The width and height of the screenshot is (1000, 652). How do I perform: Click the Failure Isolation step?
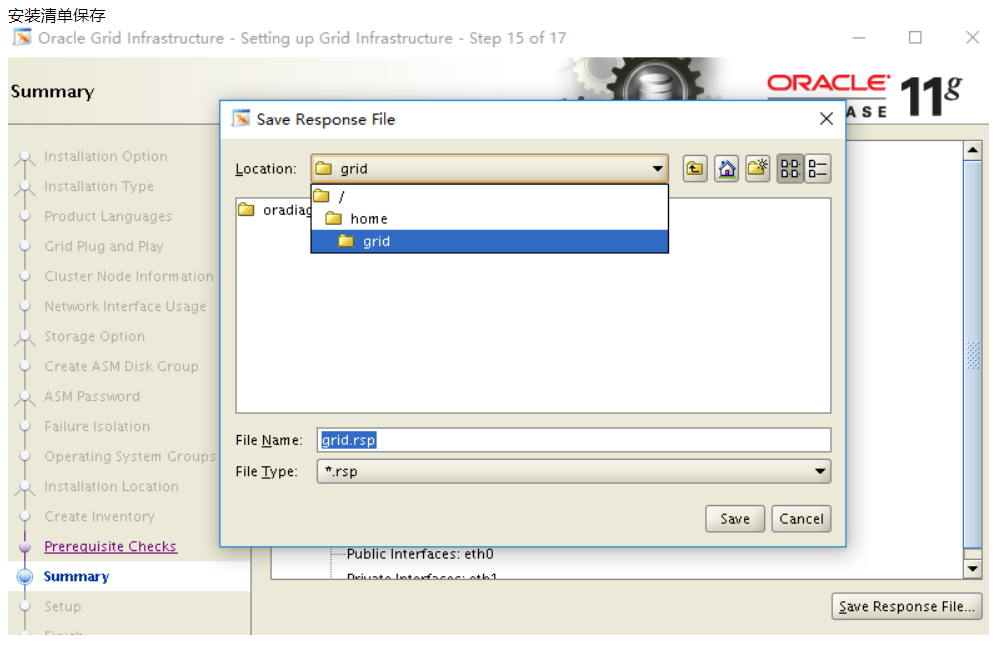(x=97, y=426)
